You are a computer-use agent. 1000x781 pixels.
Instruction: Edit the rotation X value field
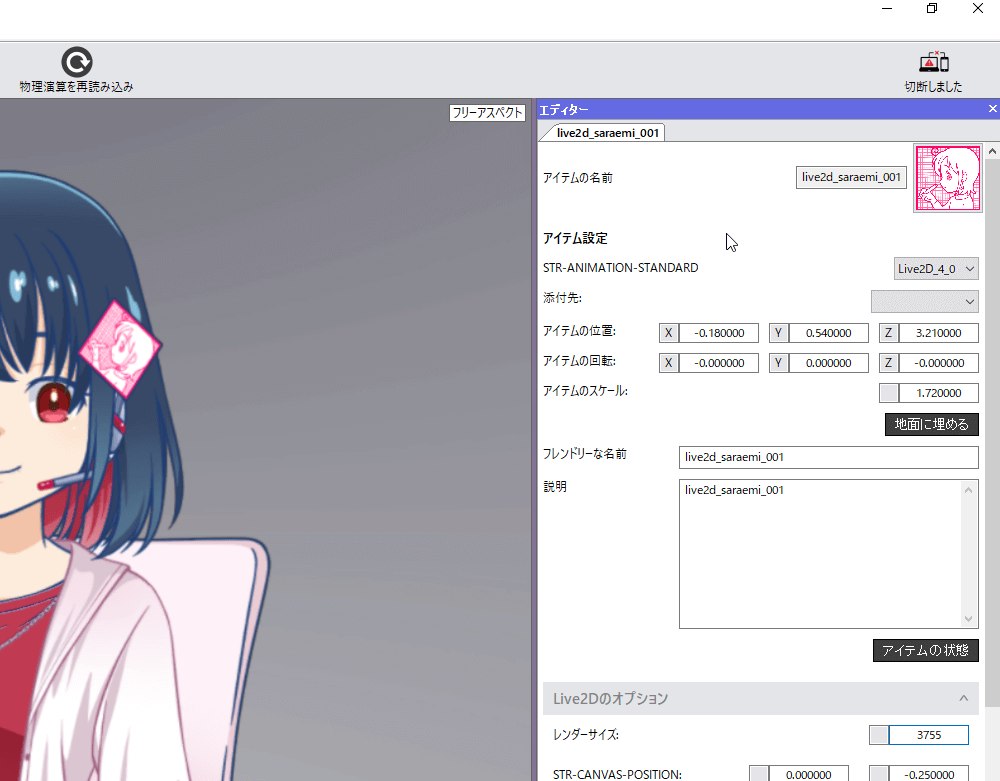coord(719,363)
